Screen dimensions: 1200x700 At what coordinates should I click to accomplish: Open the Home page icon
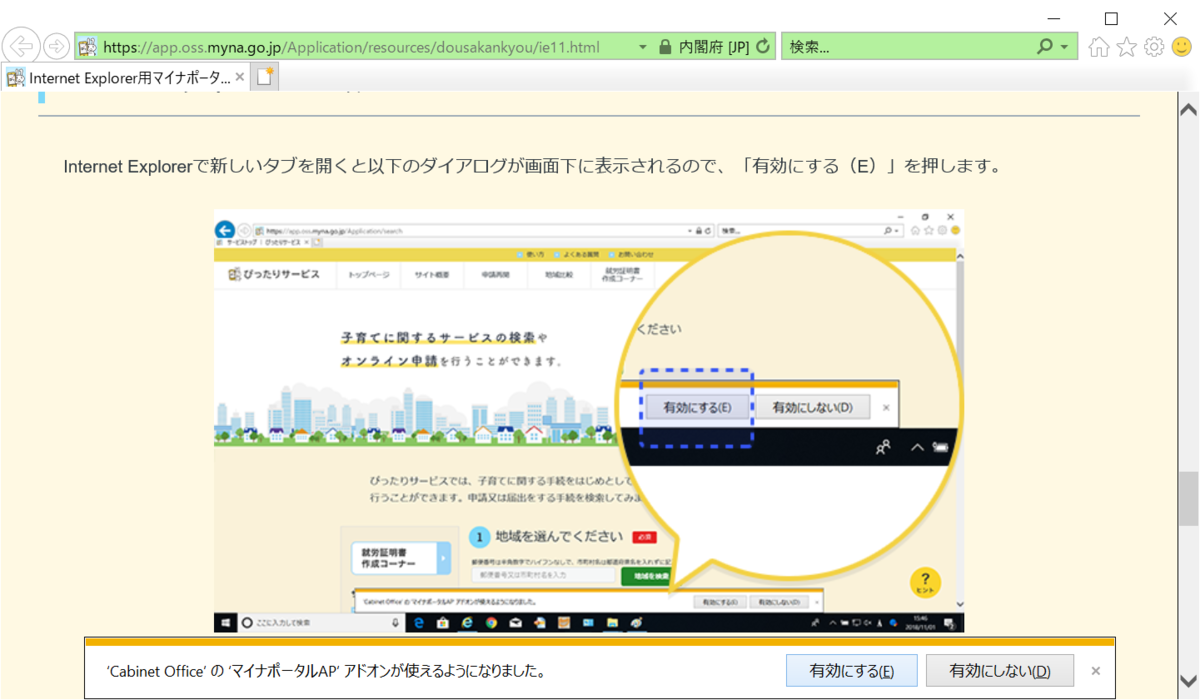[1099, 47]
